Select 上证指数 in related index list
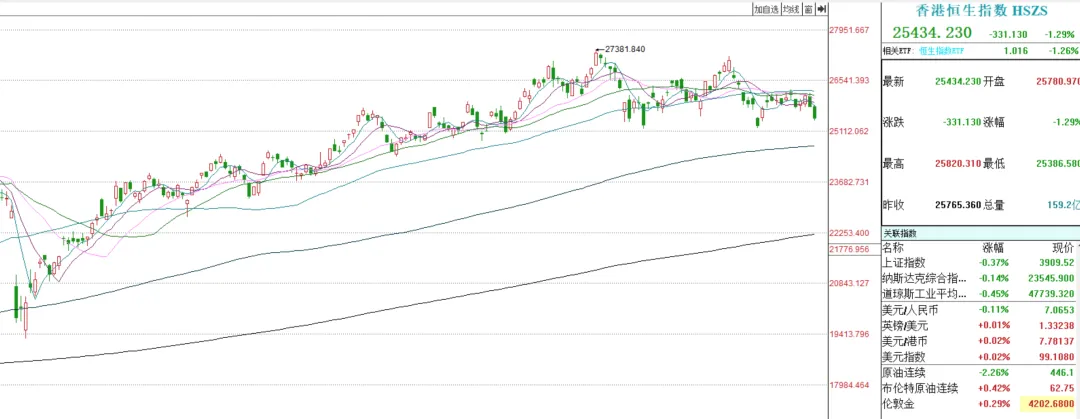Screen dimensions: 1080x419 (904, 263)
